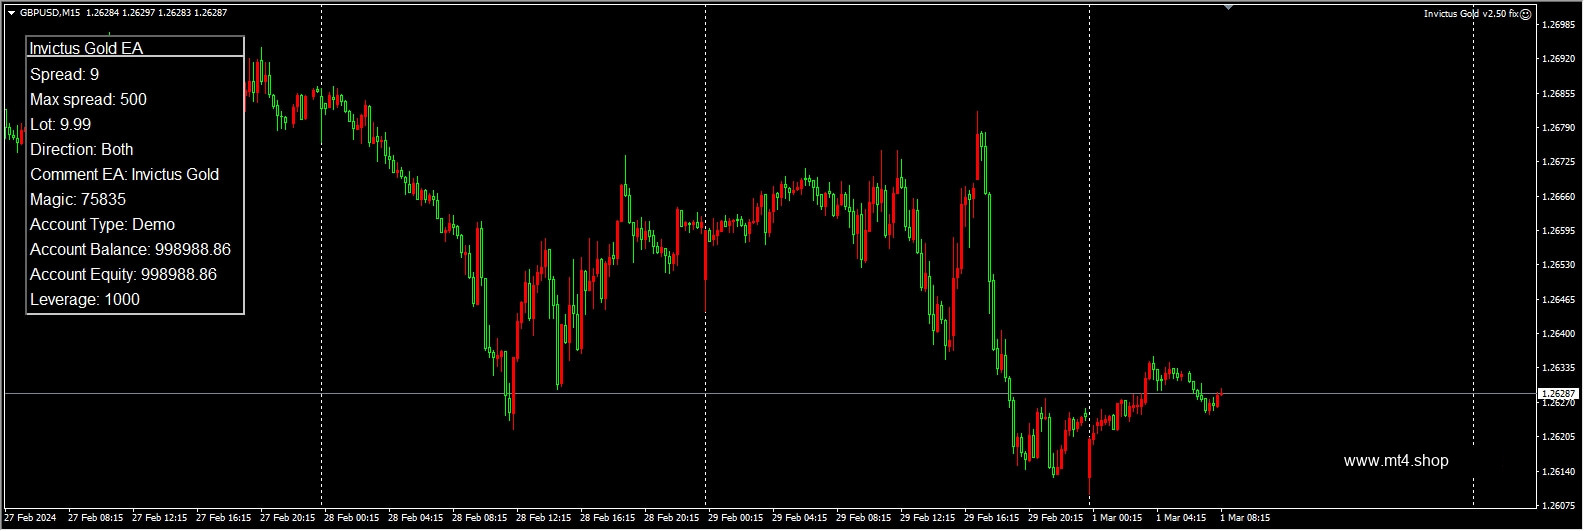Select the Leverage: 1000 row
Screen dimensions: 1584x531
pyautogui.click(x=85, y=299)
